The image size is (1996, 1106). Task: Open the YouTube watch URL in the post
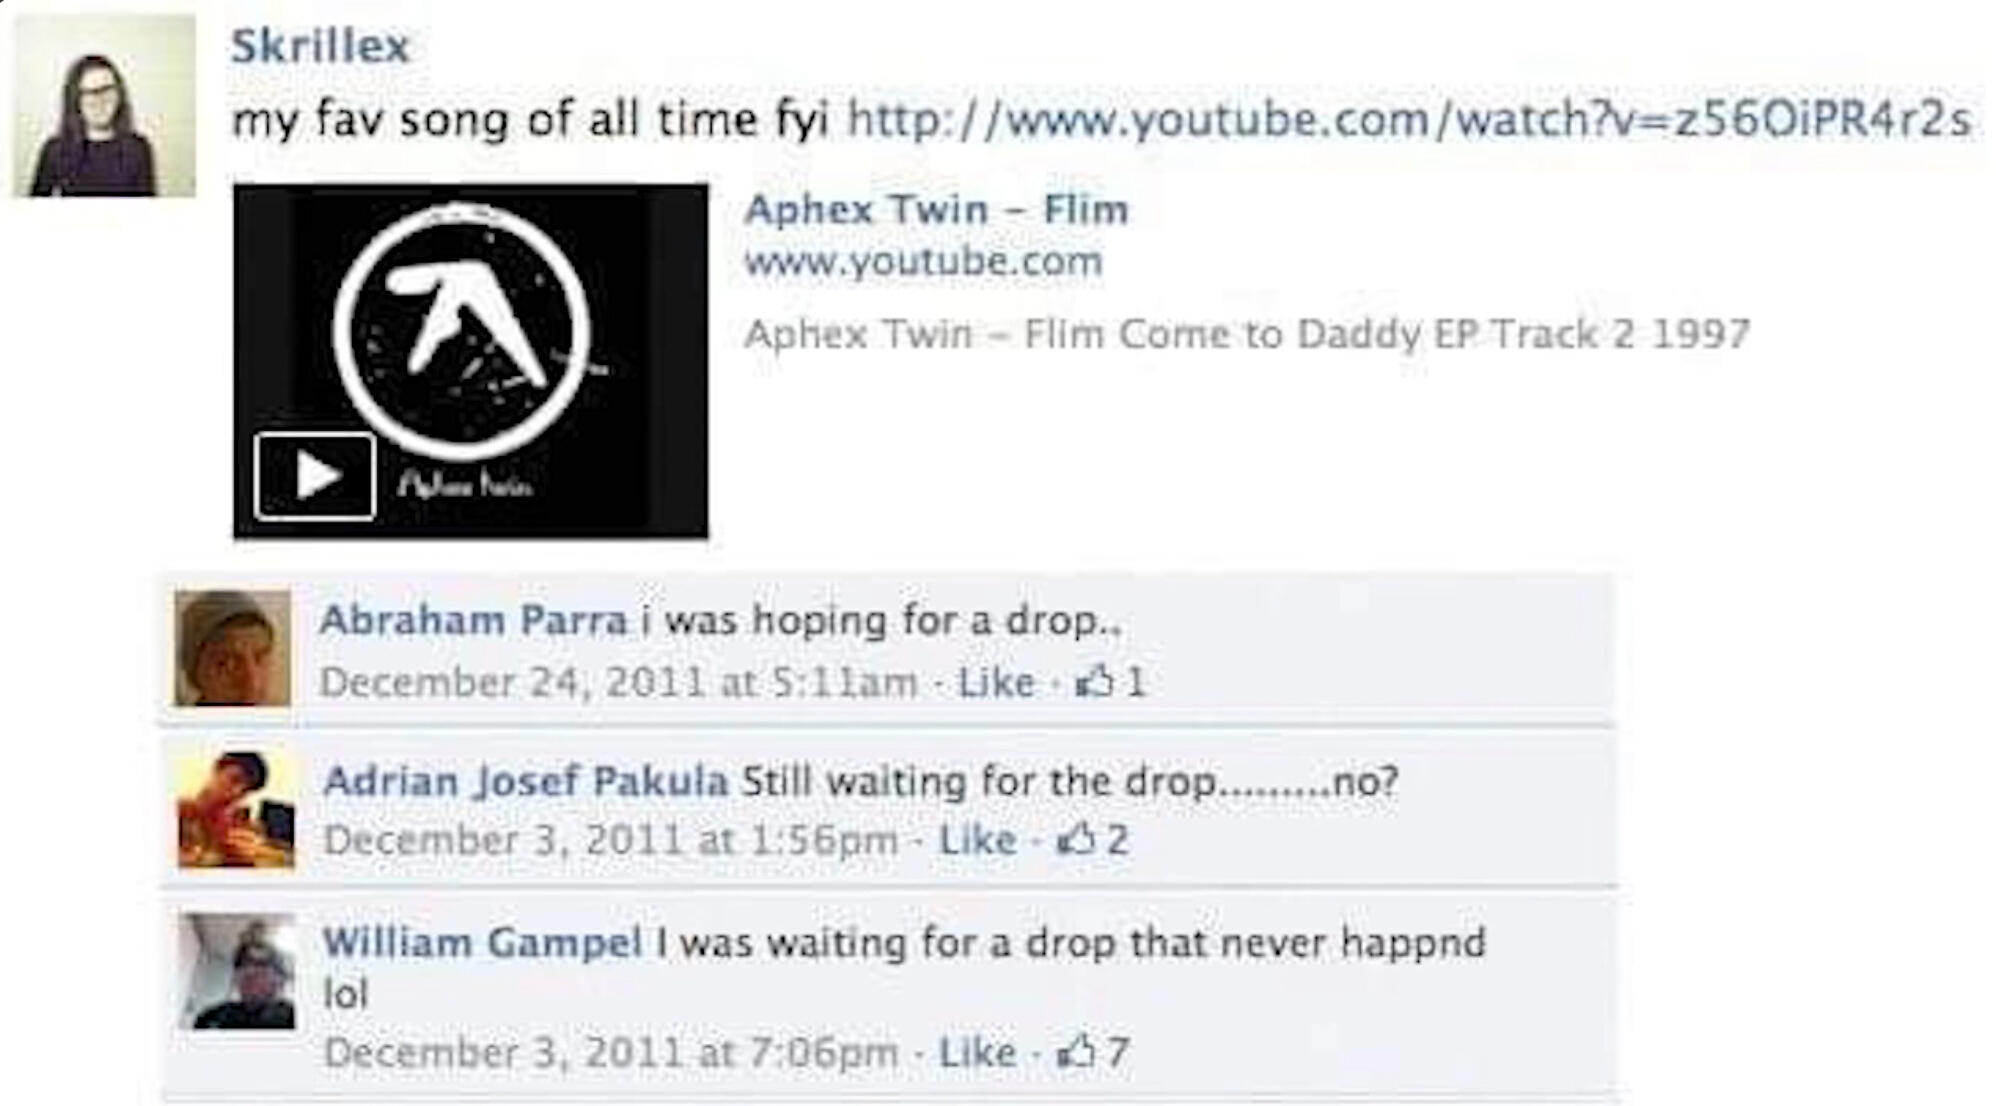click(1408, 120)
